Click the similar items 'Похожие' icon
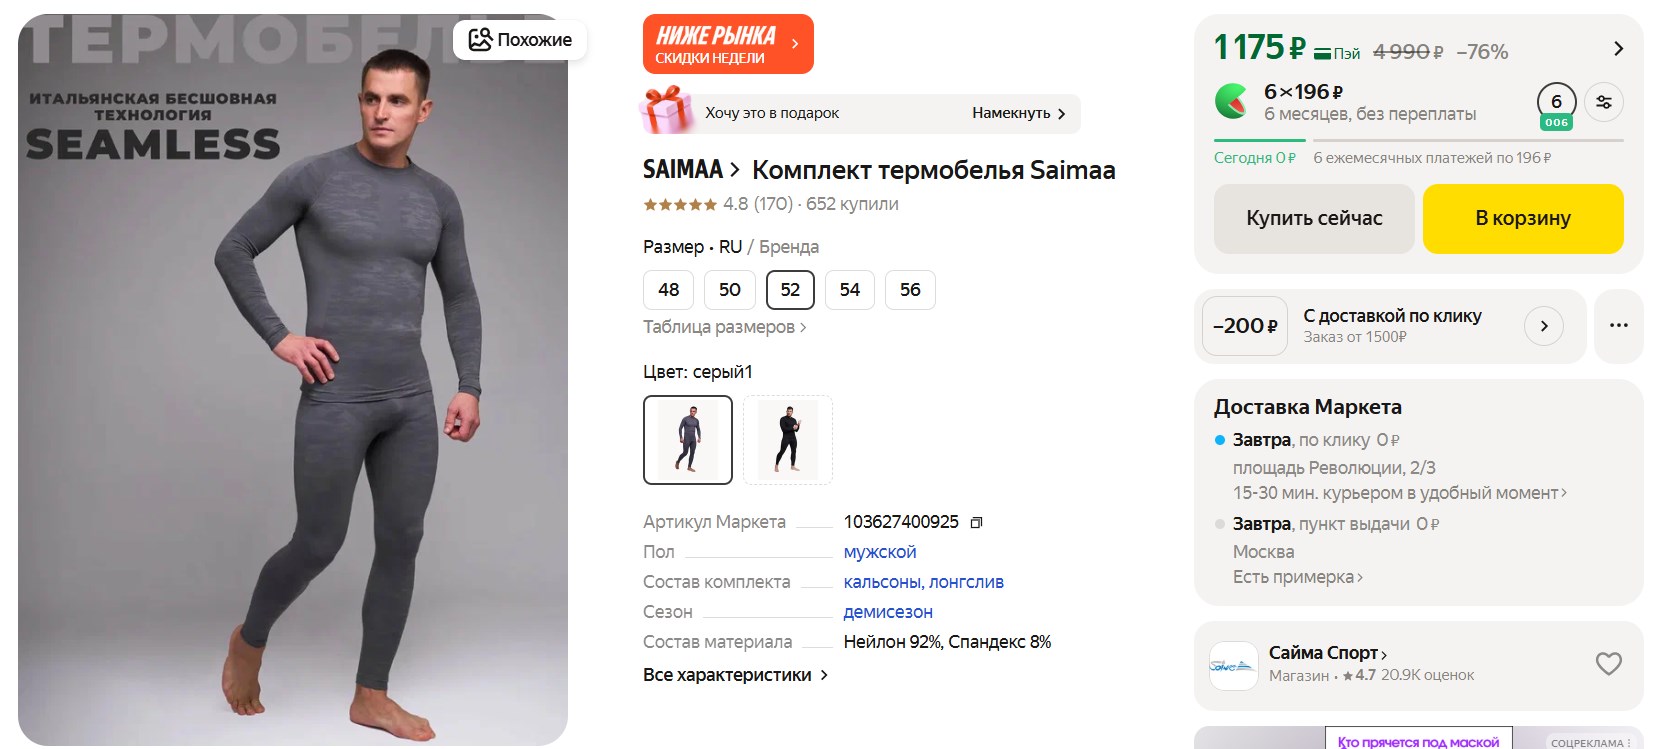1676x749 pixels. 481,40
